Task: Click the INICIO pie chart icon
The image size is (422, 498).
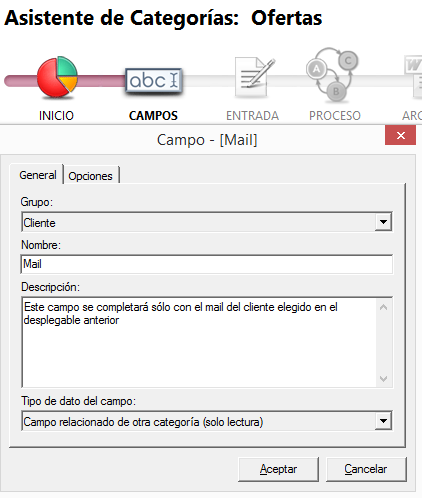Action: 57,77
